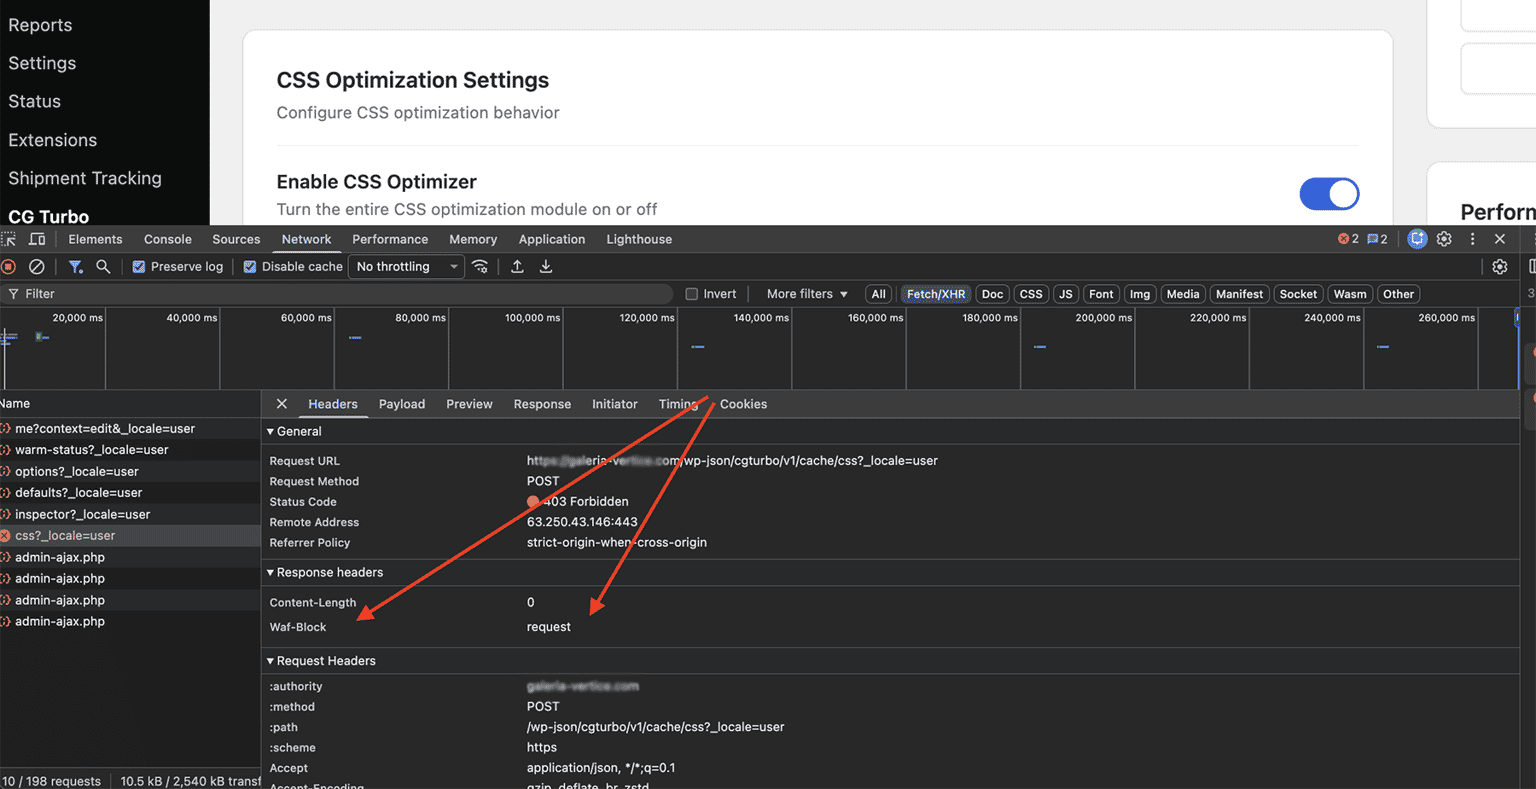Viewport: 1536px width, 789px height.
Task: Open DevTools settings gear icon
Action: pos(1444,239)
